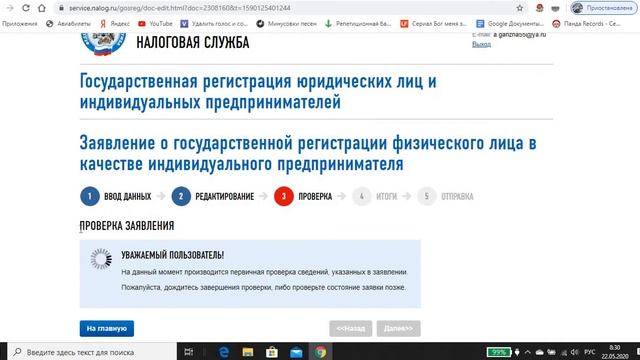Viewport: 640px width, 360px height.
Task: Click the disabled Далее button
Action: click(398, 329)
